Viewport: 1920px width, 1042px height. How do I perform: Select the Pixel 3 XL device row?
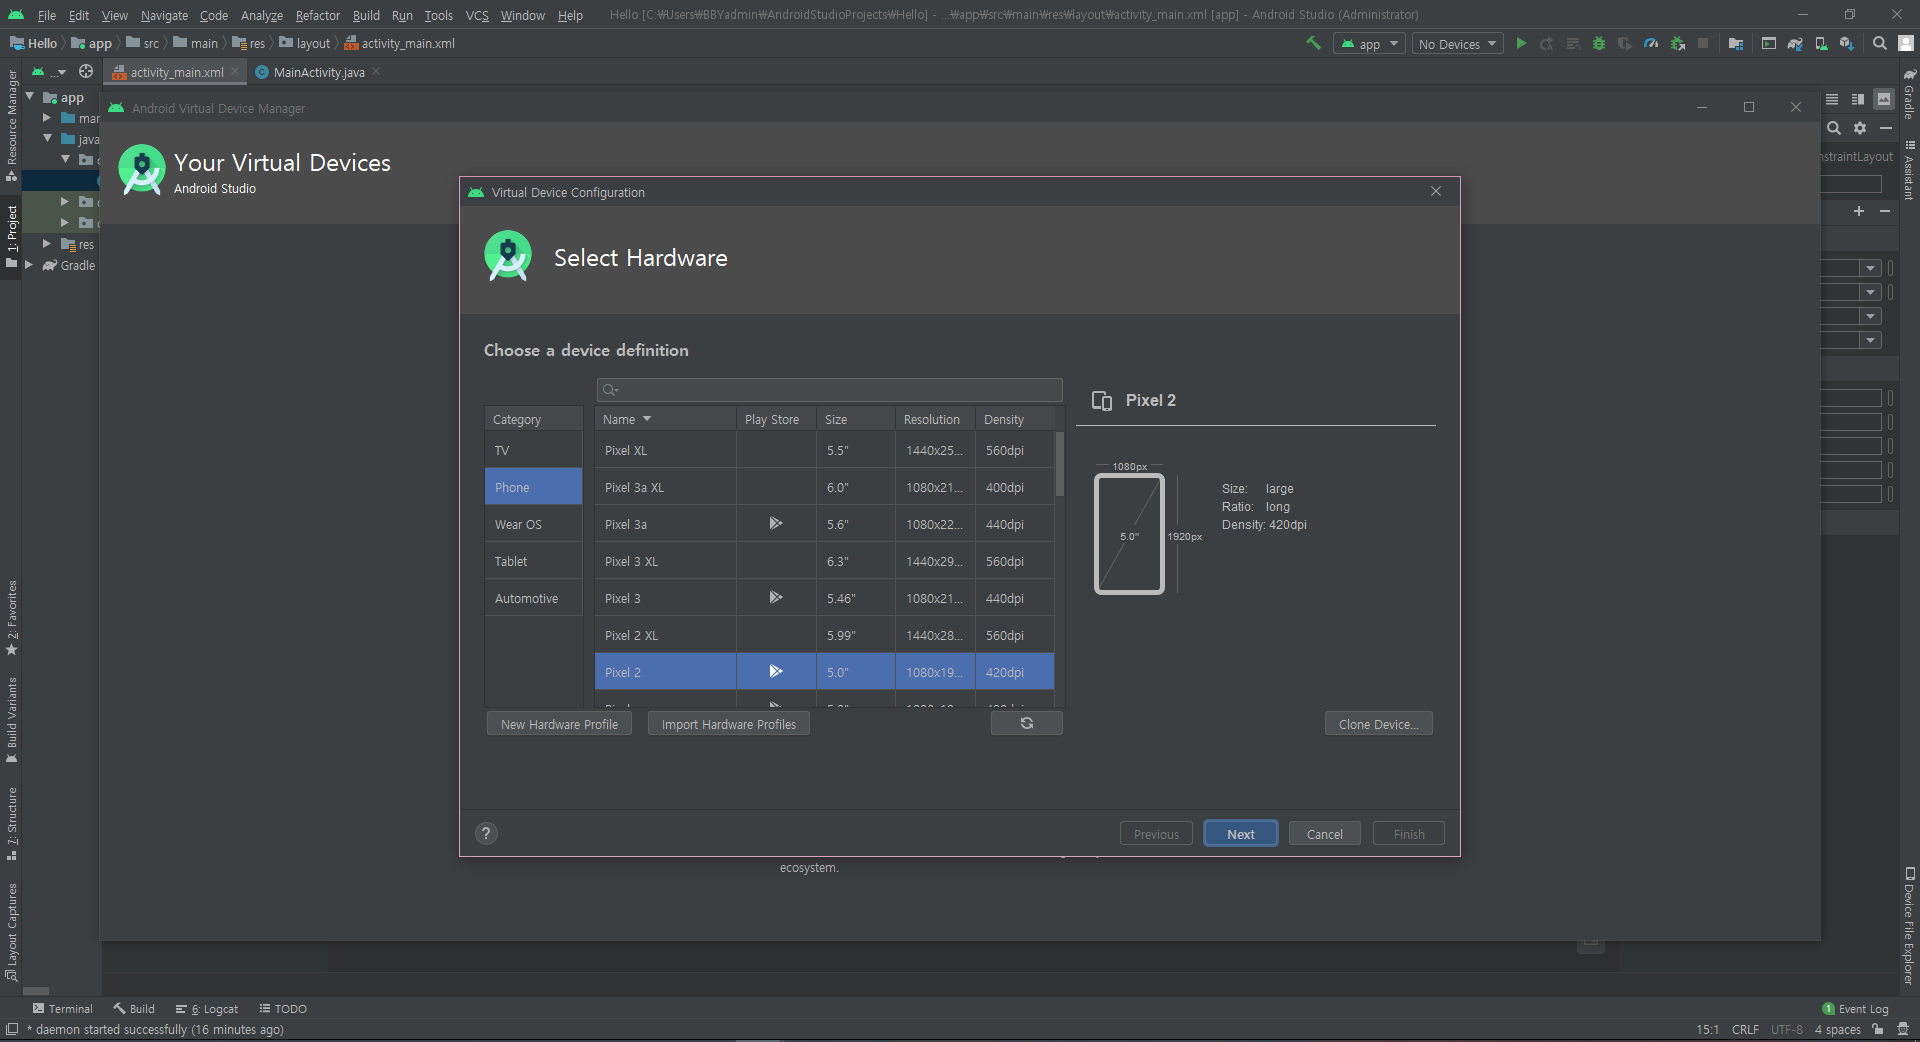(824, 561)
